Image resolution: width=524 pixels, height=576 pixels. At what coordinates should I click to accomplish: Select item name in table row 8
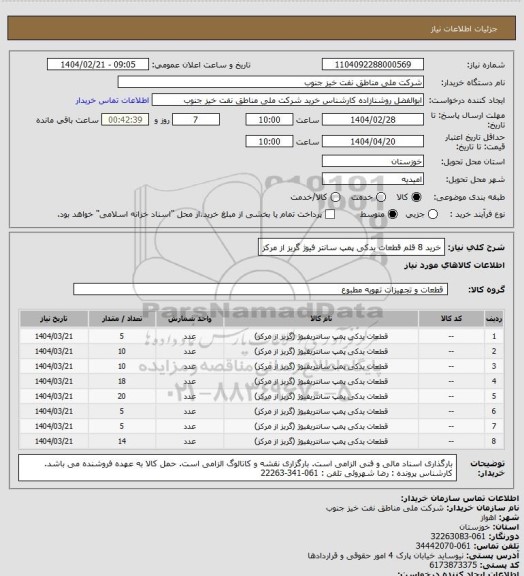pyautogui.click(x=321, y=442)
